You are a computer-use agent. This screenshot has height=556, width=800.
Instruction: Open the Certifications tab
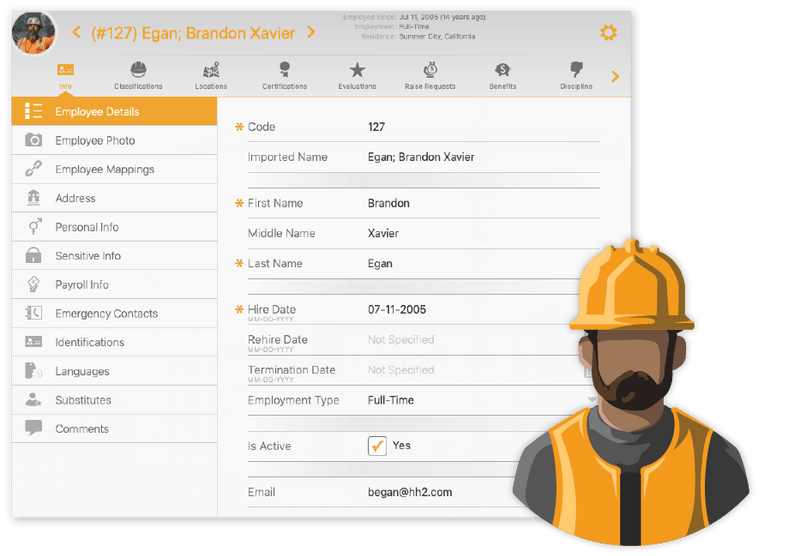285,76
